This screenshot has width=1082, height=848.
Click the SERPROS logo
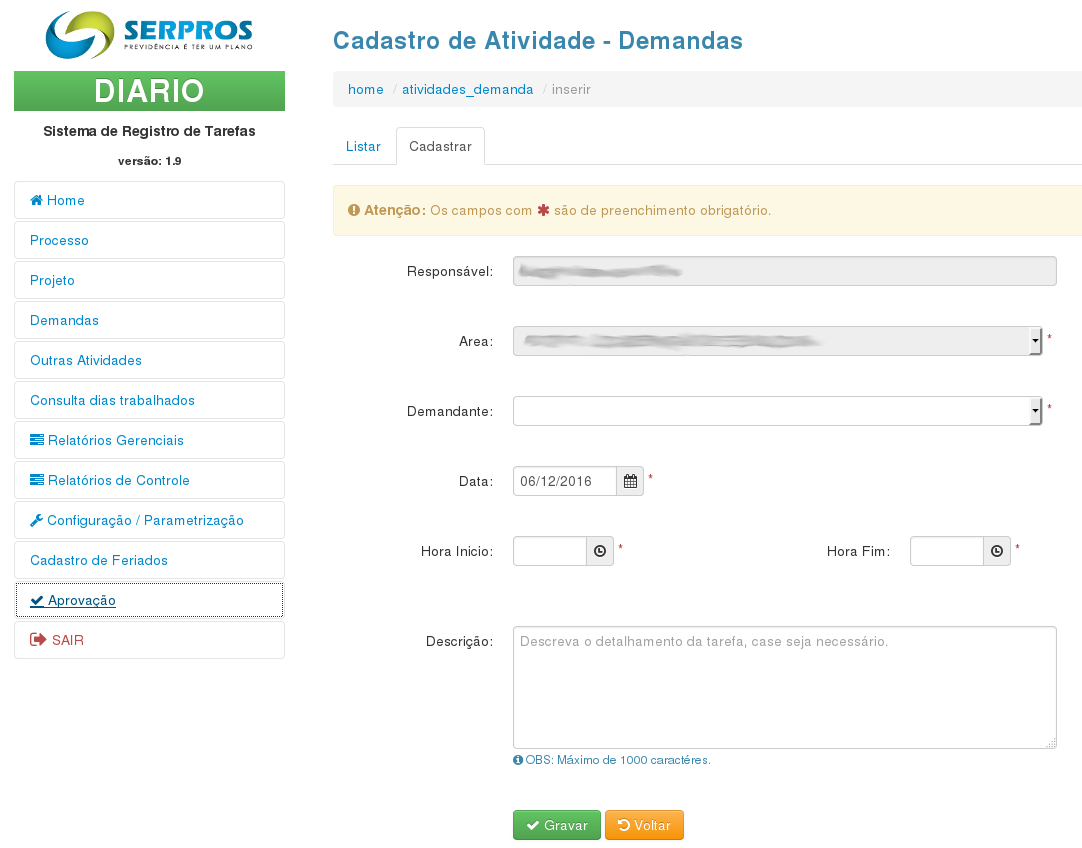click(149, 35)
